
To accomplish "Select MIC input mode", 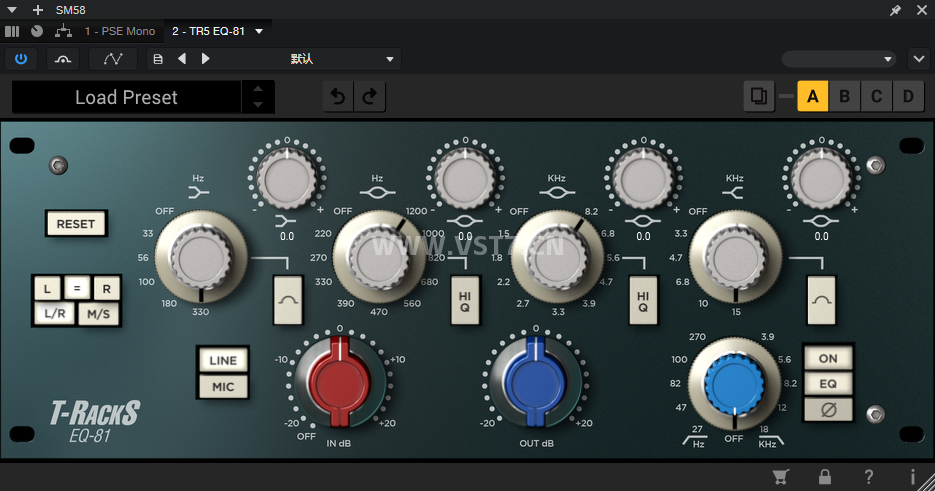I will 223,387.
